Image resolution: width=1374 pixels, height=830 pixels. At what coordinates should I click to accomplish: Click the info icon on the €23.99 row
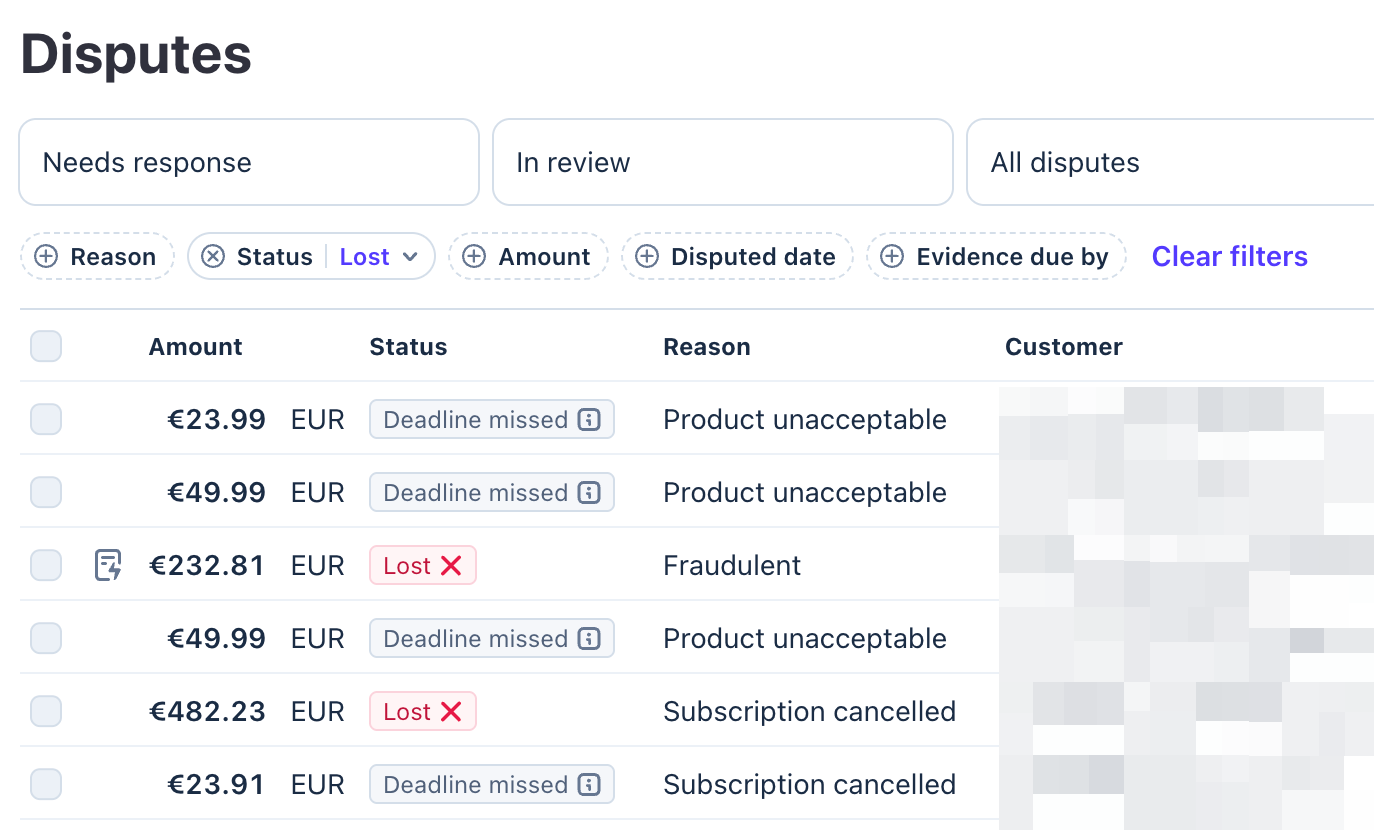pos(590,420)
